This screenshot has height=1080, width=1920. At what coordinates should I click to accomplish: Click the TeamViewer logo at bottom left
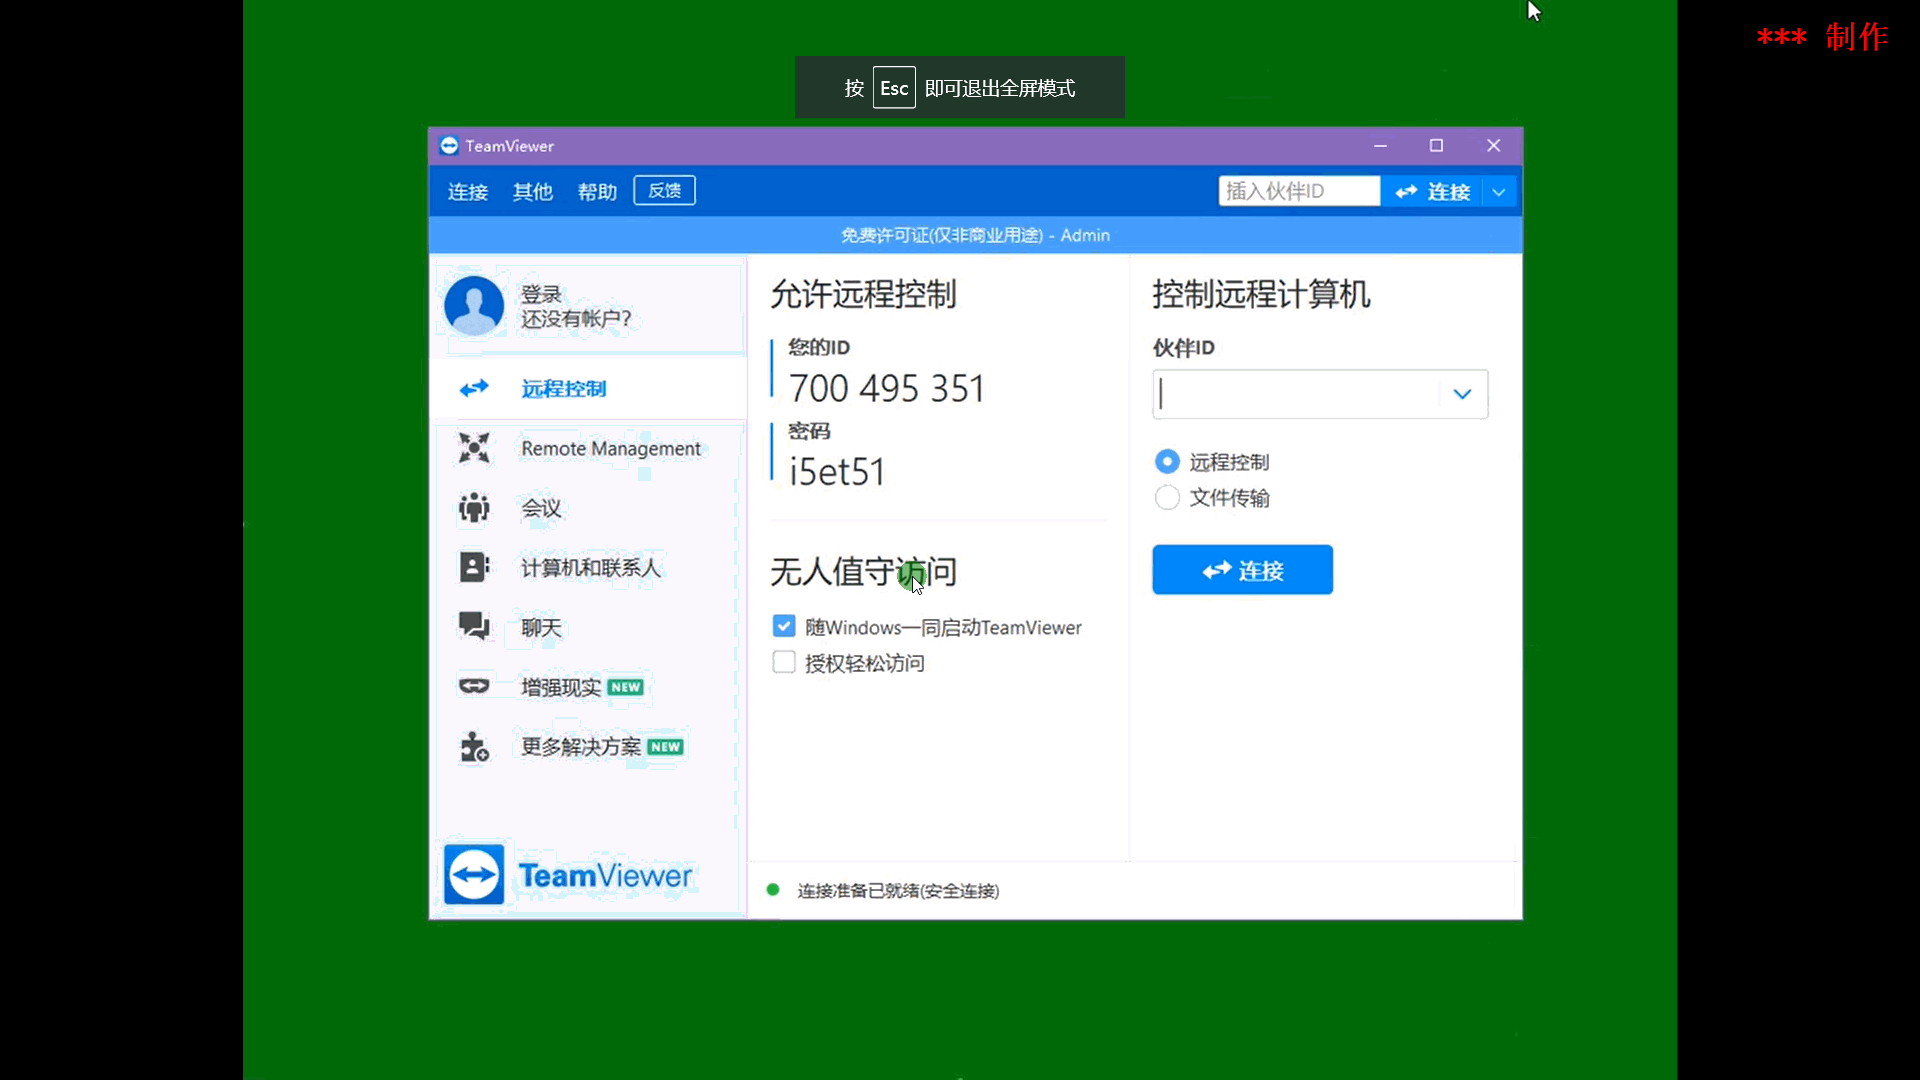(x=474, y=875)
